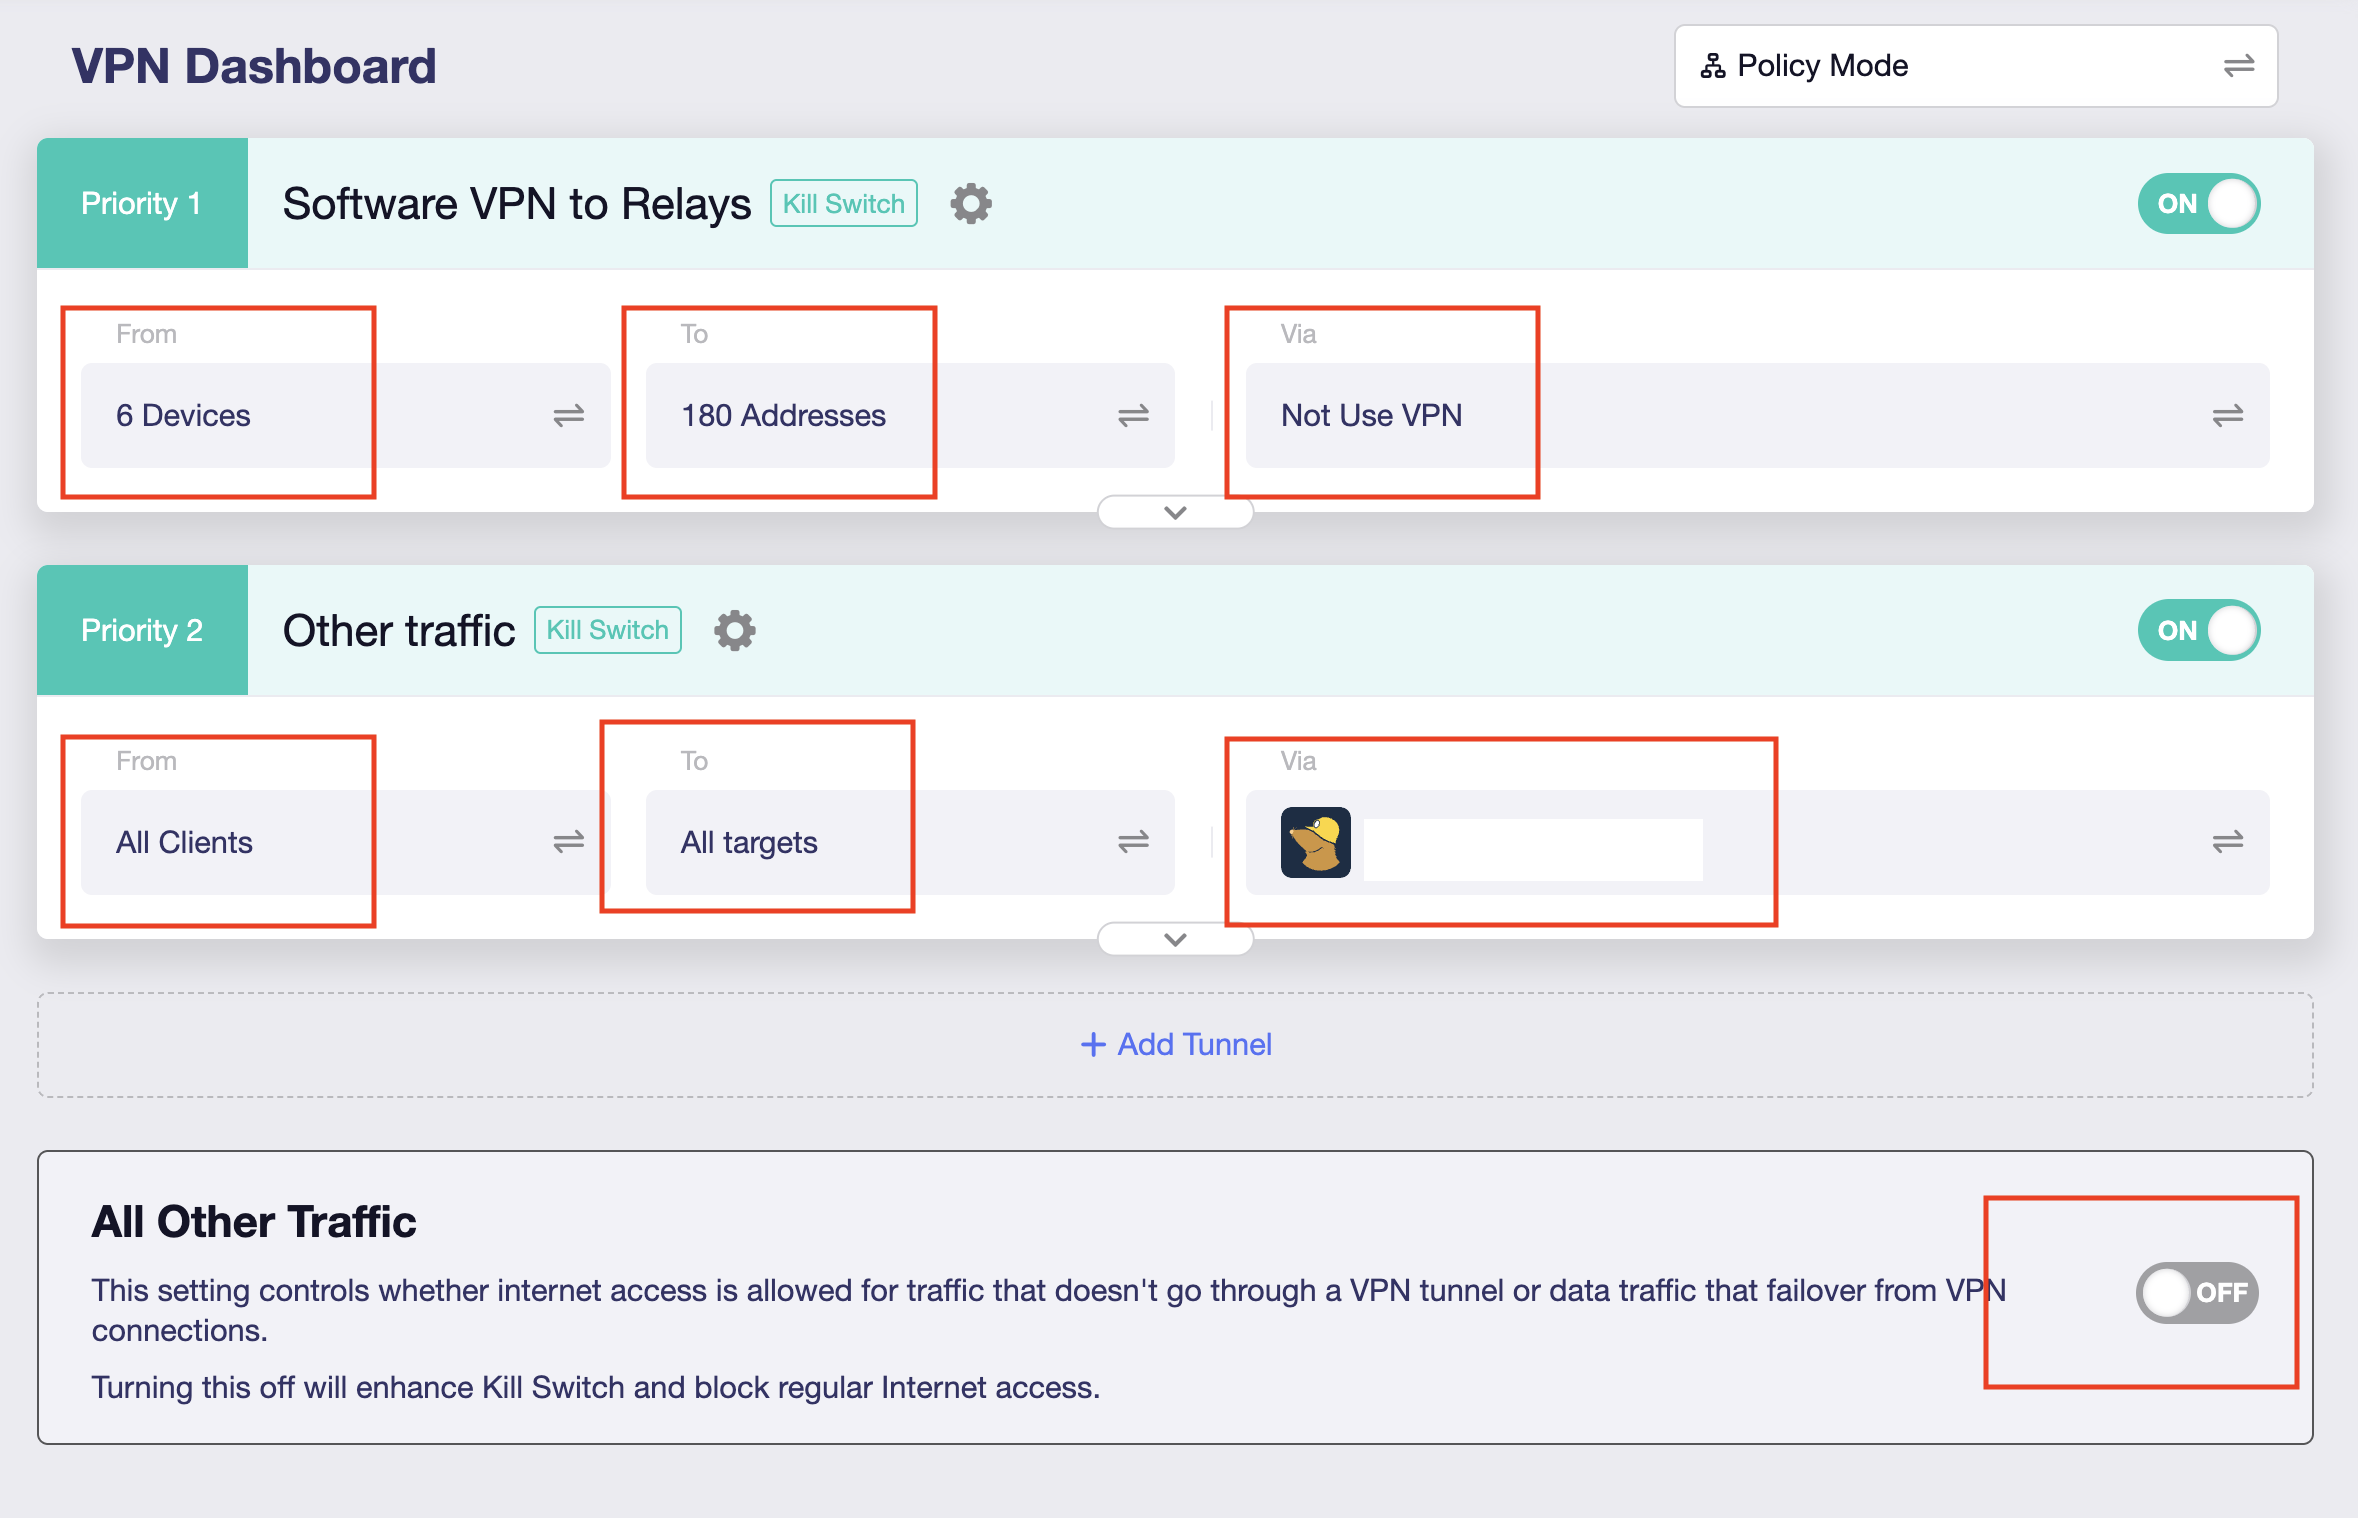Image resolution: width=2358 pixels, height=1518 pixels.
Task: Select the Priority 1 label tab
Action: pyautogui.click(x=142, y=204)
